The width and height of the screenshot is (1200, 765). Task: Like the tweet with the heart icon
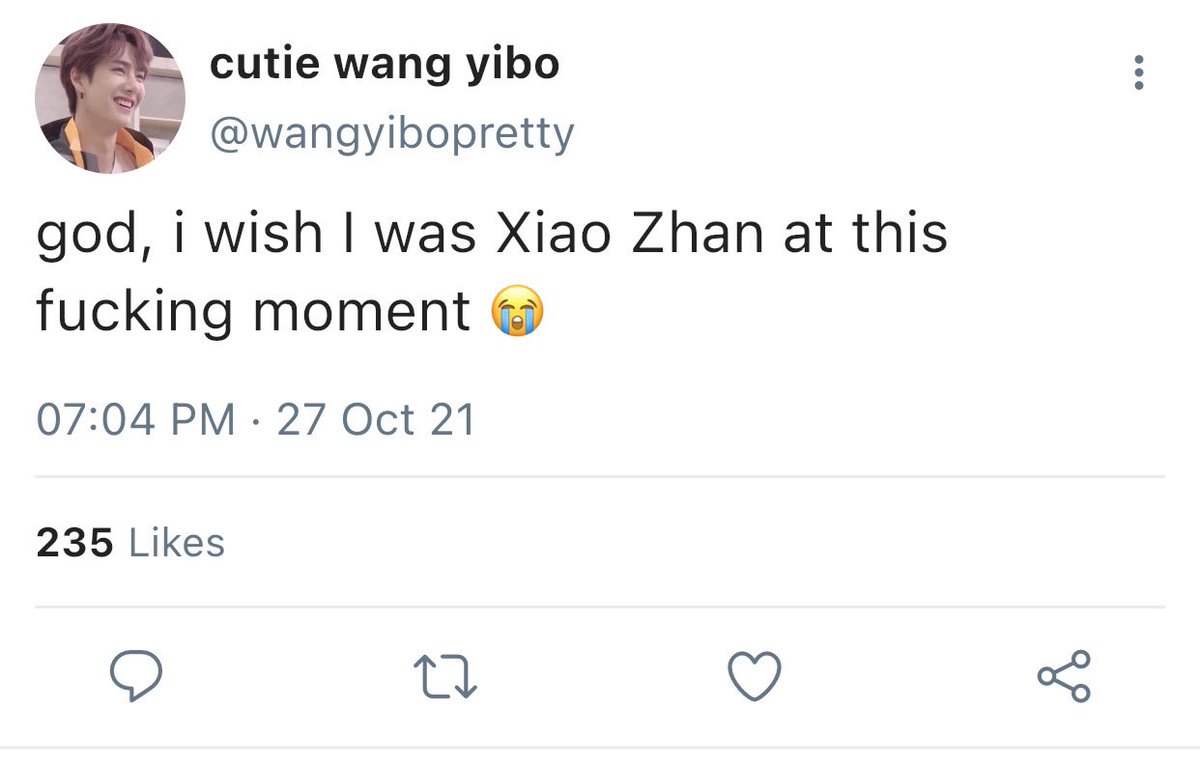tap(754, 678)
